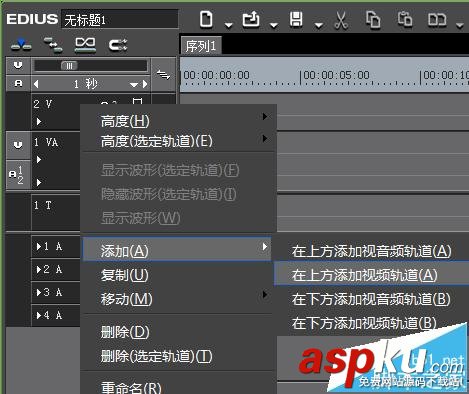Screen dimensions: 469x394
Task: Click the project name field 无标题1
Action: [120, 20]
